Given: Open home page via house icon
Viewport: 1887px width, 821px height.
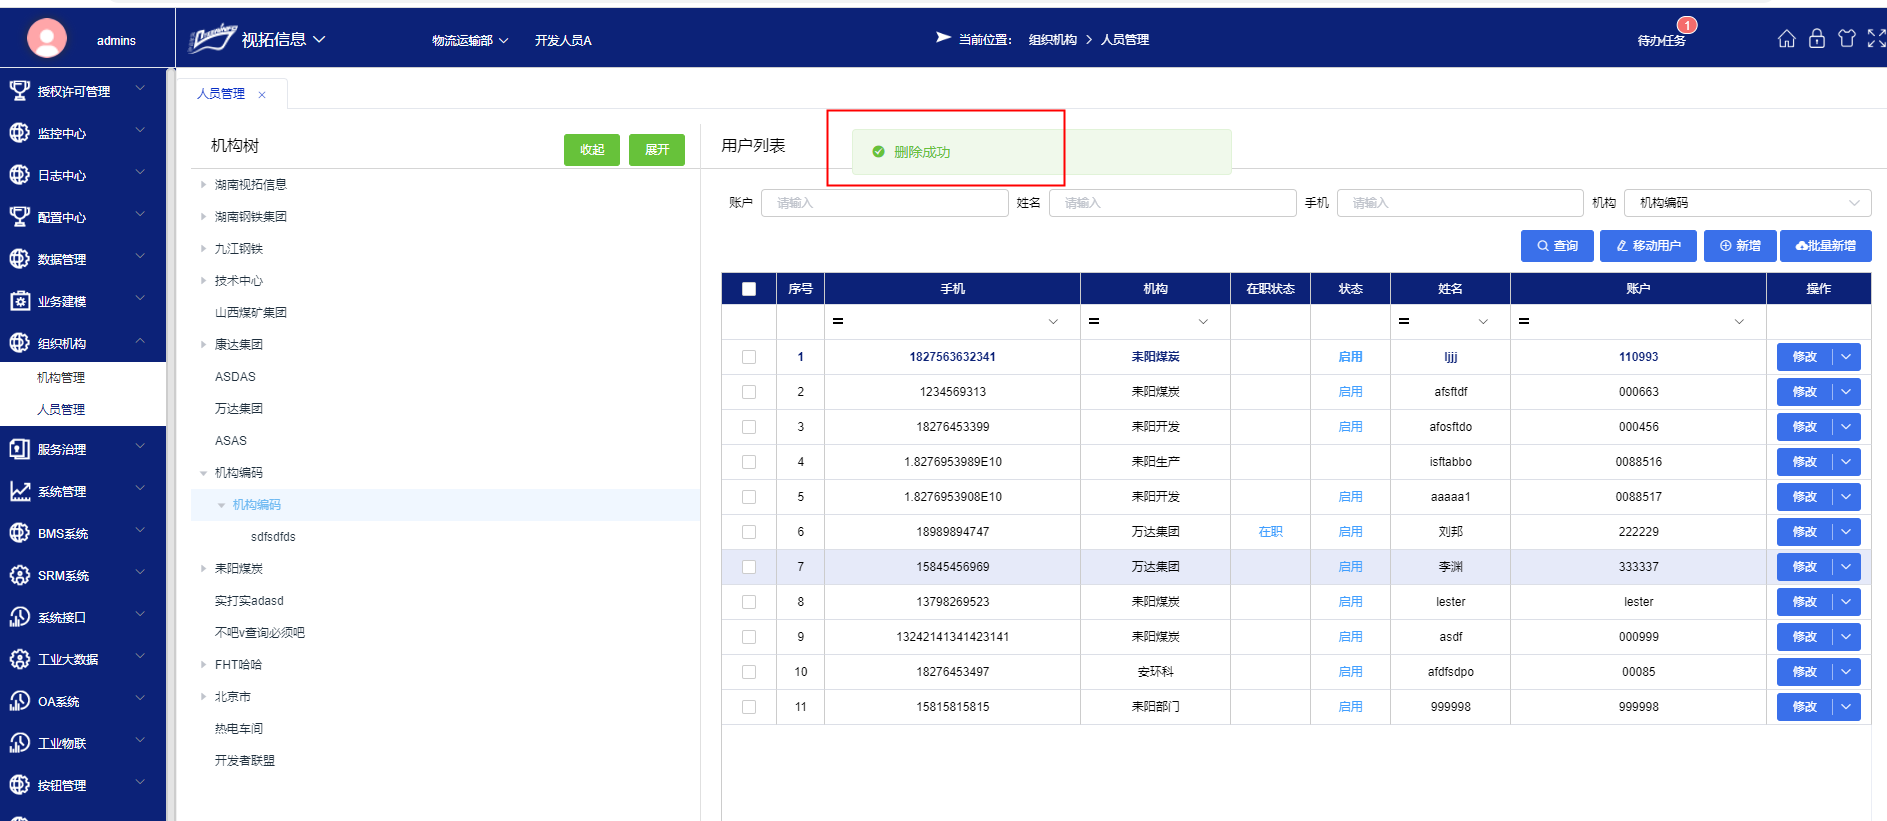Looking at the screenshot, I should [x=1787, y=39].
